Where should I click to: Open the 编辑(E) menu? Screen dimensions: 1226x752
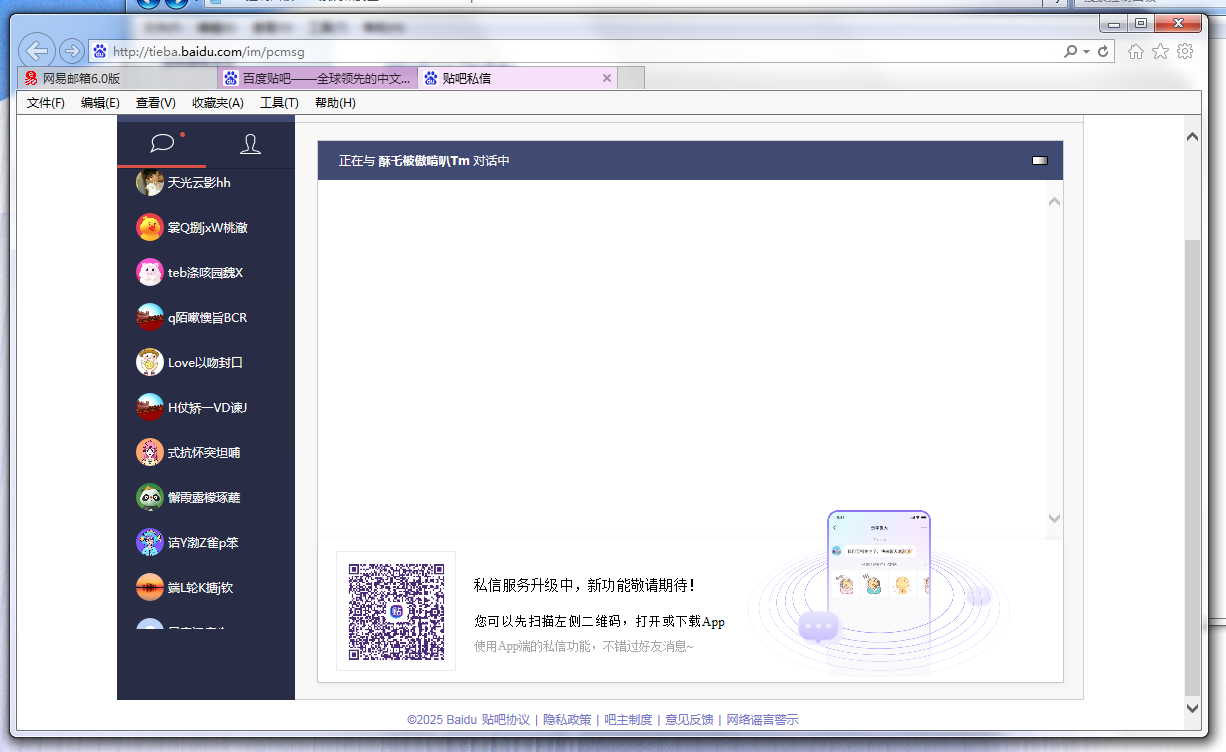[x=100, y=103]
